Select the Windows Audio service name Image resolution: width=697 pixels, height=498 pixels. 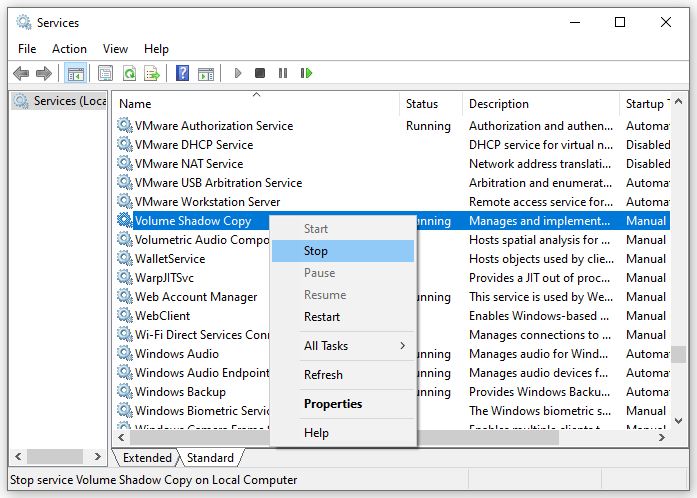tap(177, 354)
